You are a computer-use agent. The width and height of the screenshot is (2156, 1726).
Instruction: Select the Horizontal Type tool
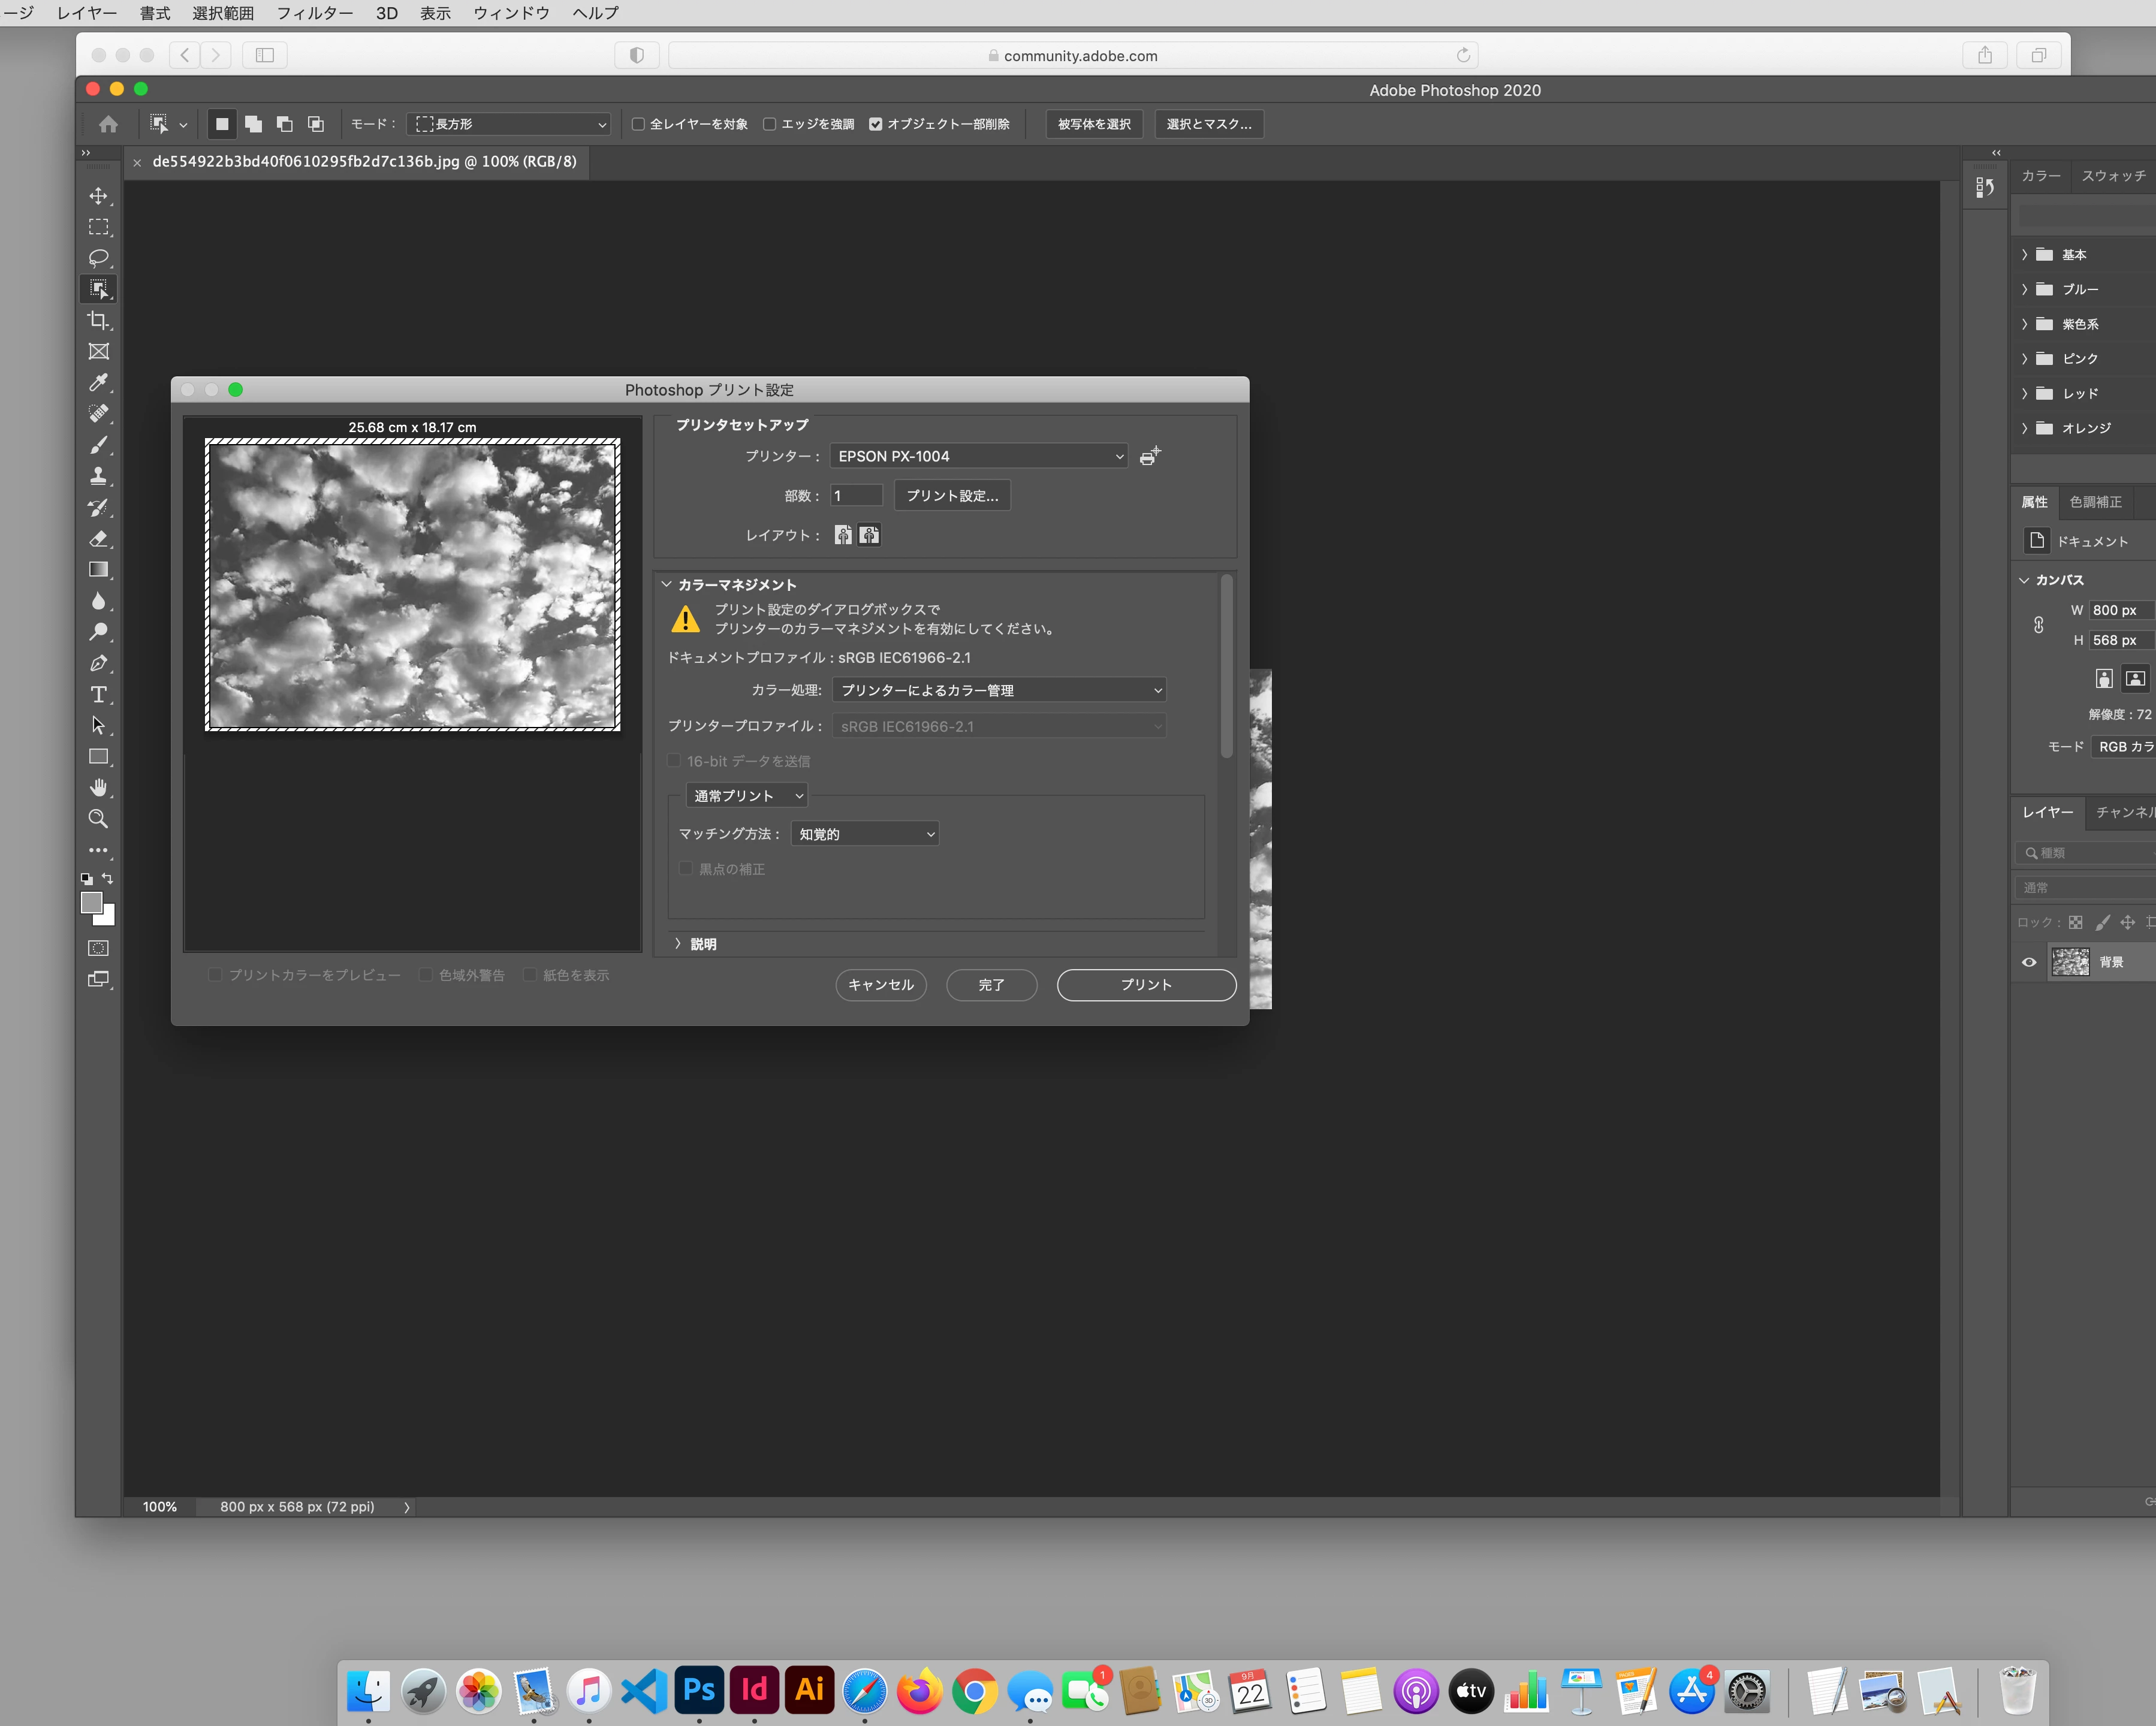point(98,695)
